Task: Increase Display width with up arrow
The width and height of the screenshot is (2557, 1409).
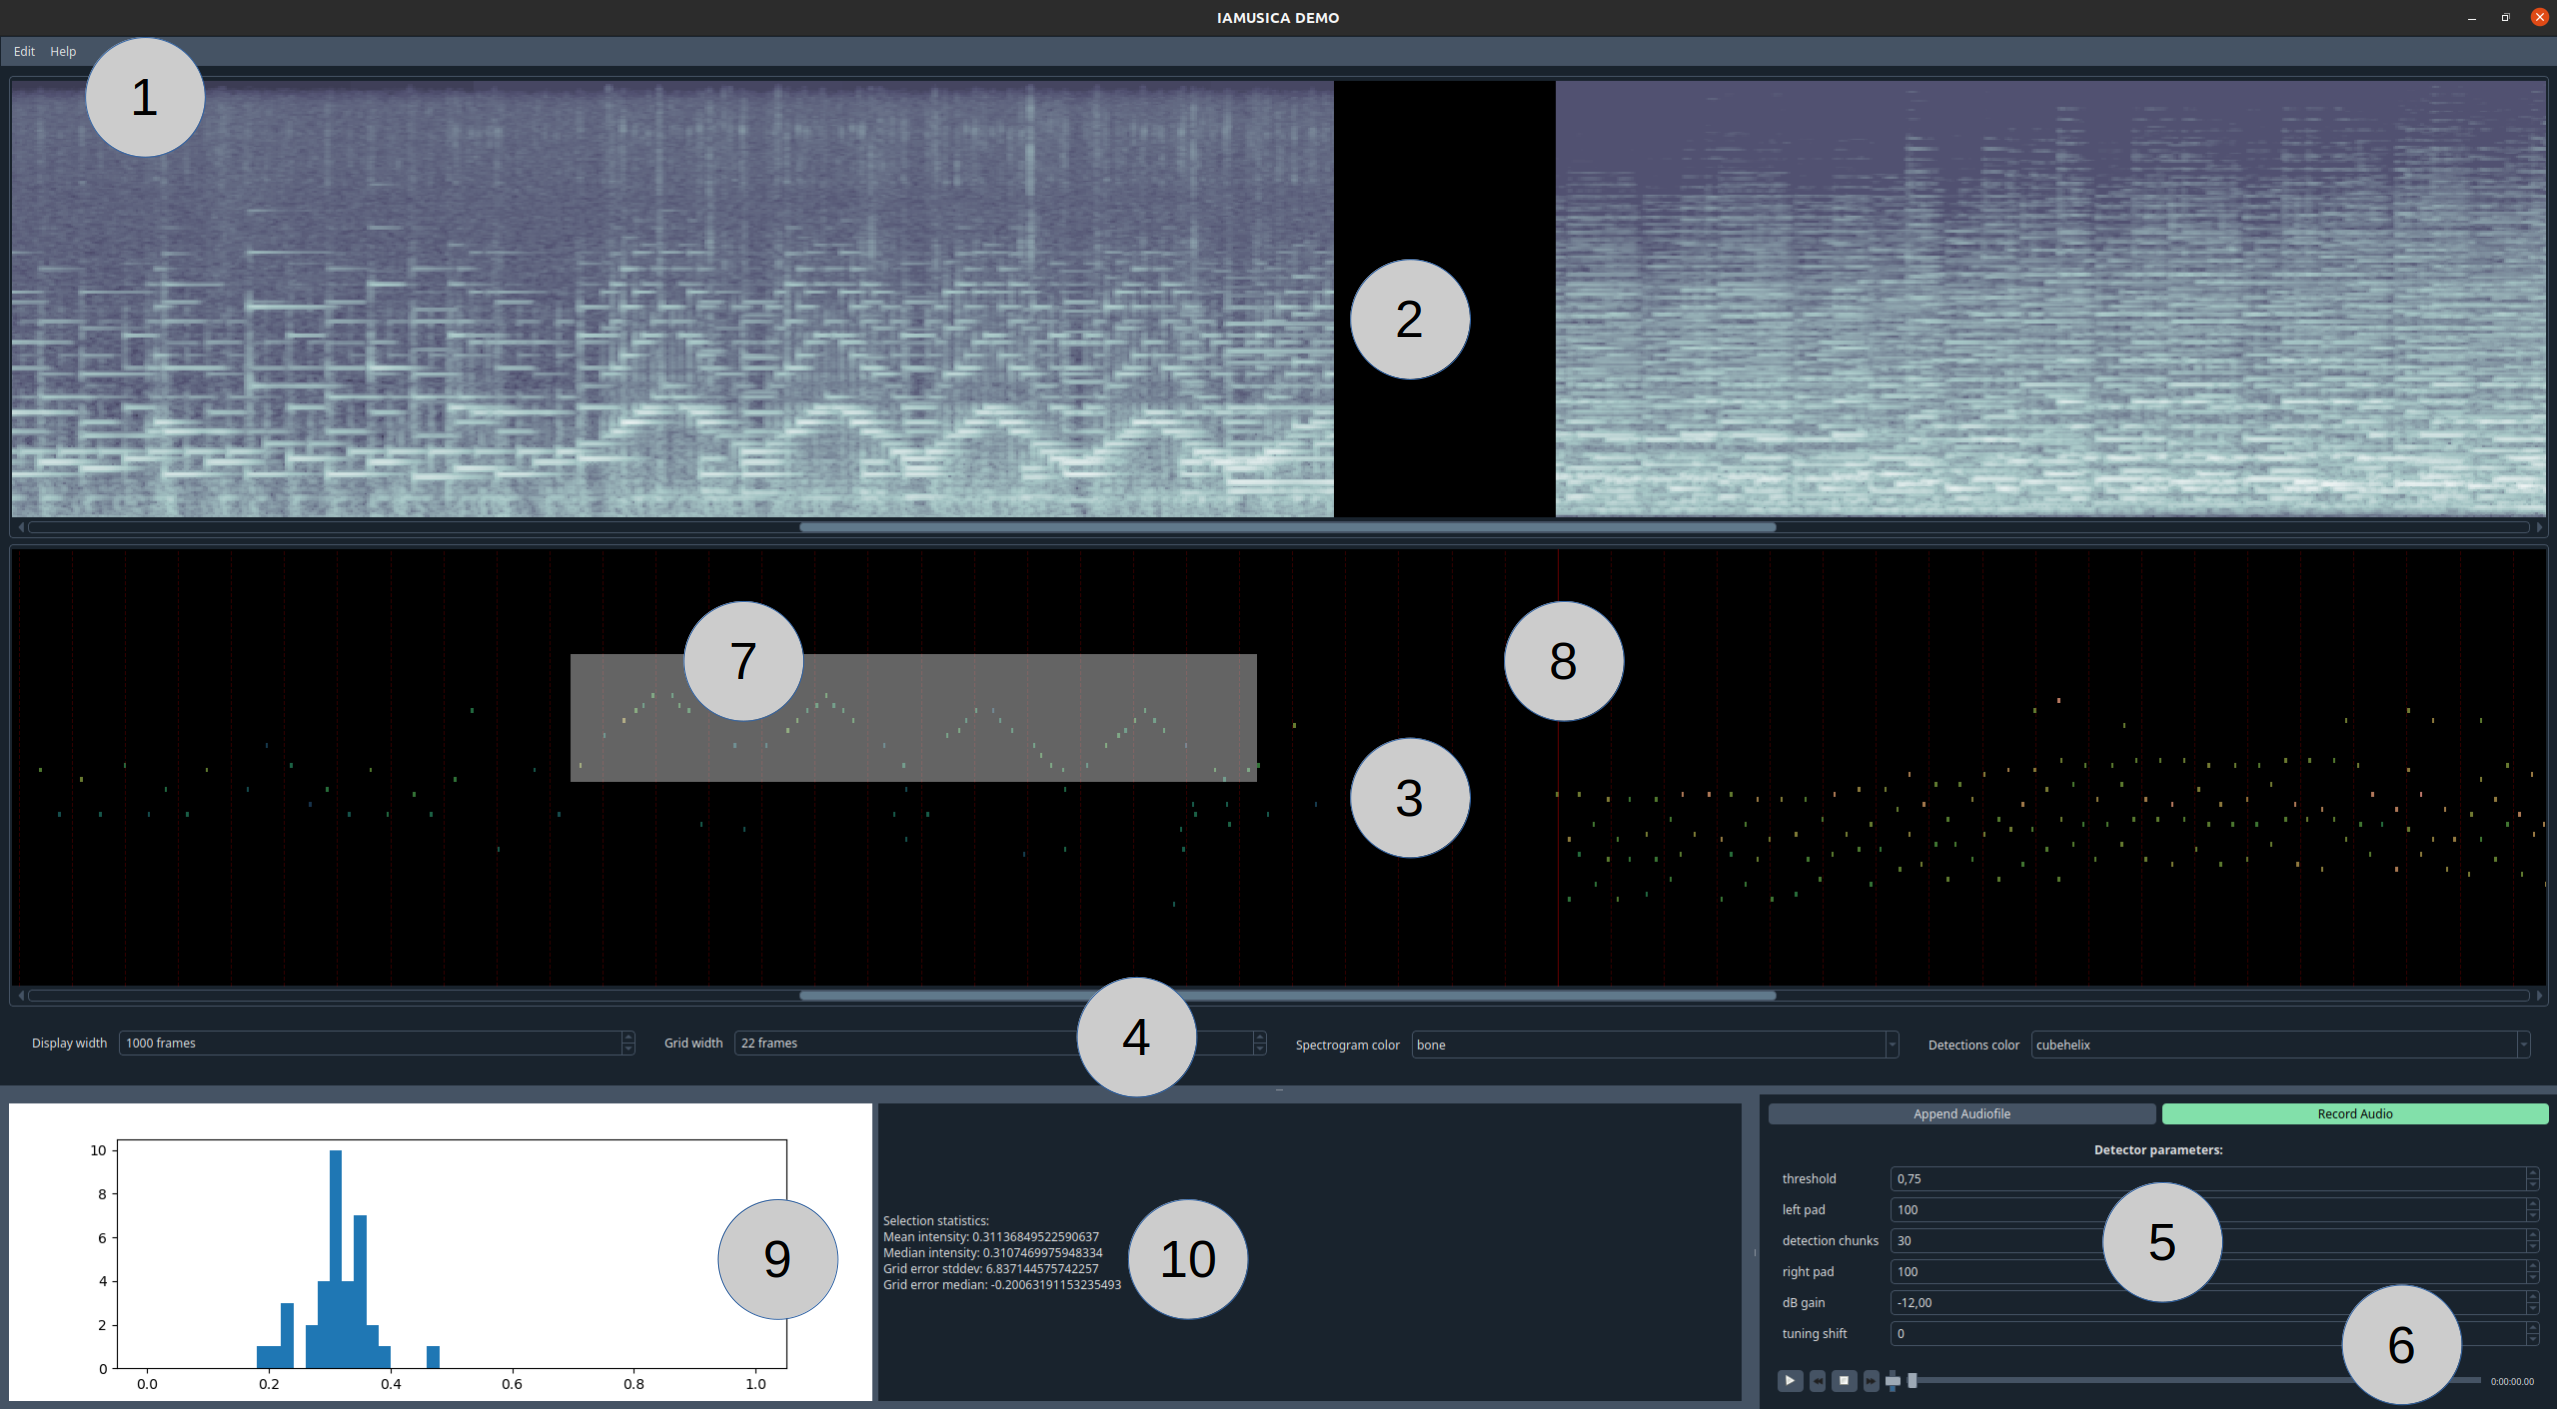Action: click(x=628, y=1037)
